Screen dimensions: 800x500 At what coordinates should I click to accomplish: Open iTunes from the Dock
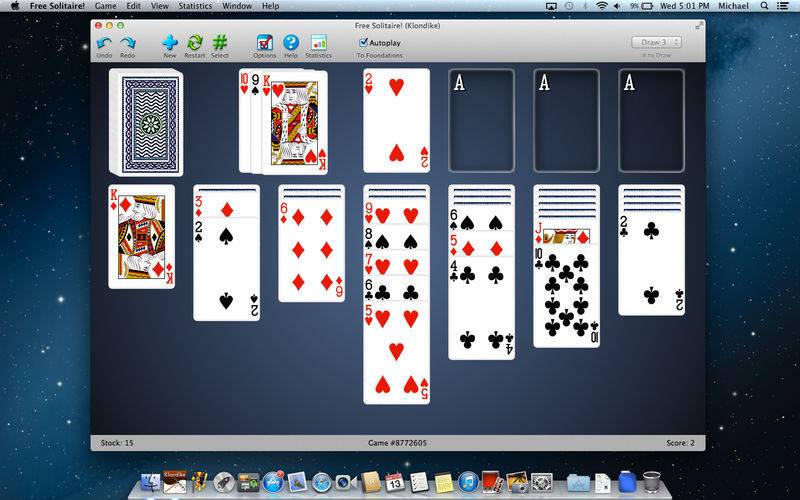[x=468, y=482]
